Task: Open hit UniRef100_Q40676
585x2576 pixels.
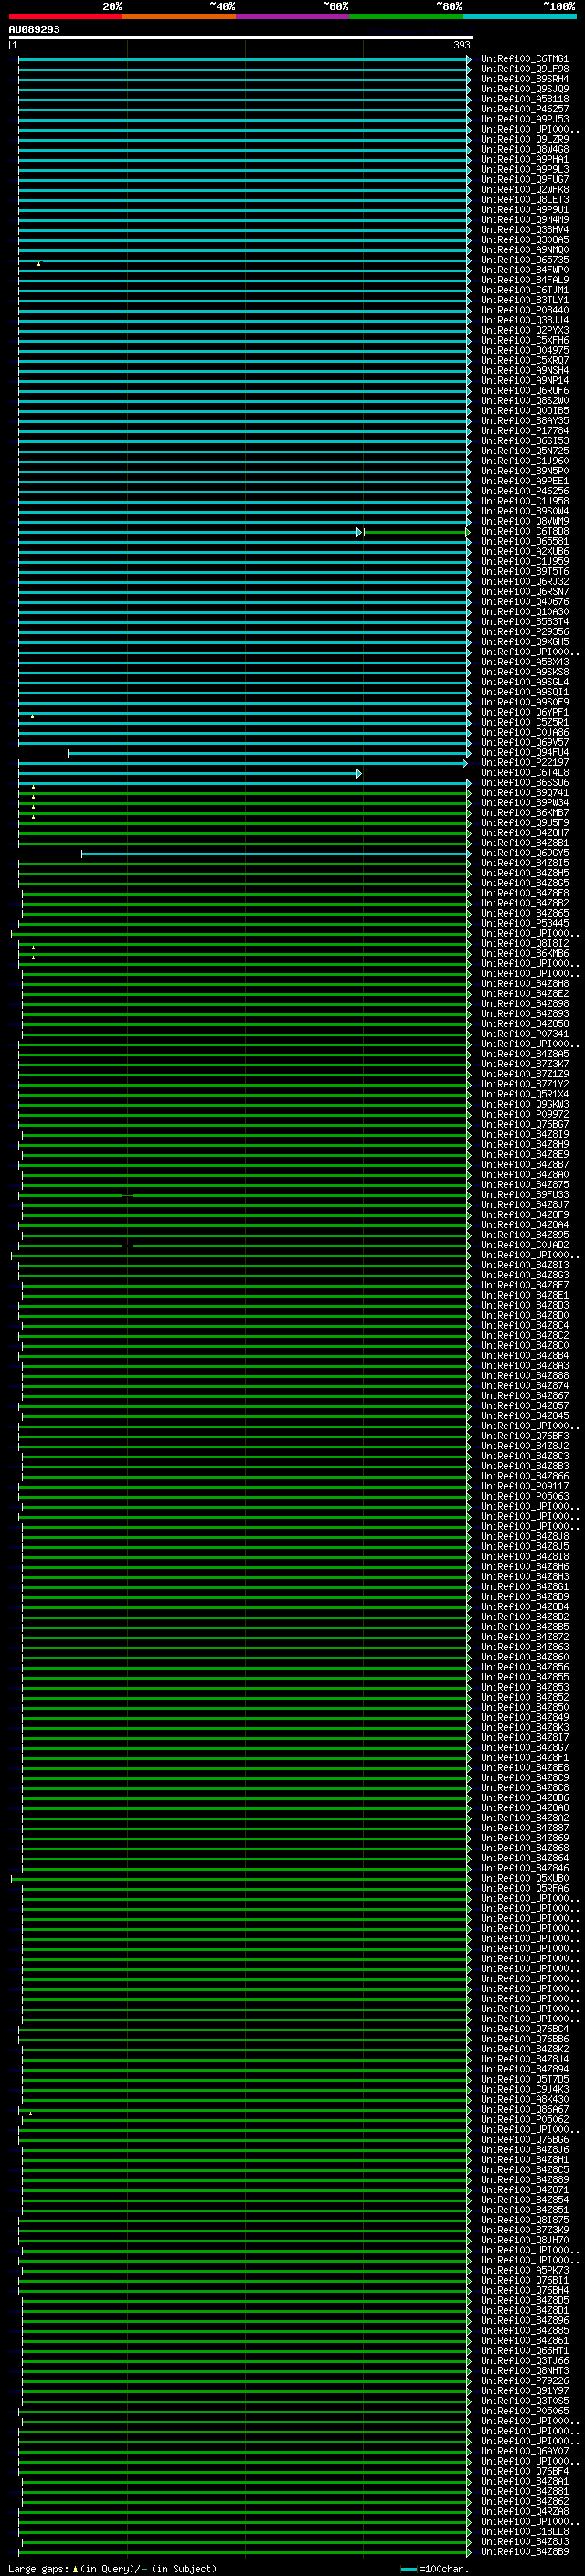Action: point(524,602)
